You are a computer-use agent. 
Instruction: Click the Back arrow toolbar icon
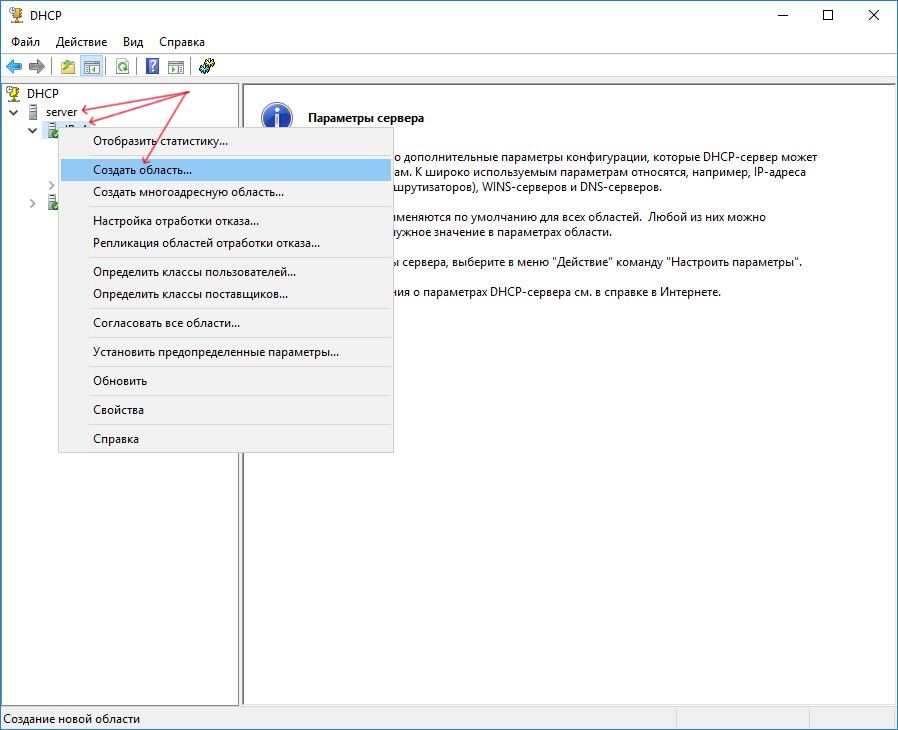point(14,67)
